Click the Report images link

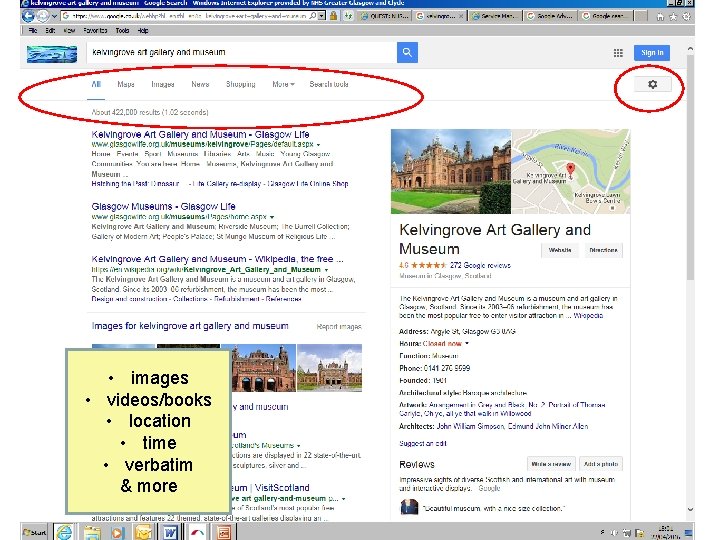(x=339, y=326)
